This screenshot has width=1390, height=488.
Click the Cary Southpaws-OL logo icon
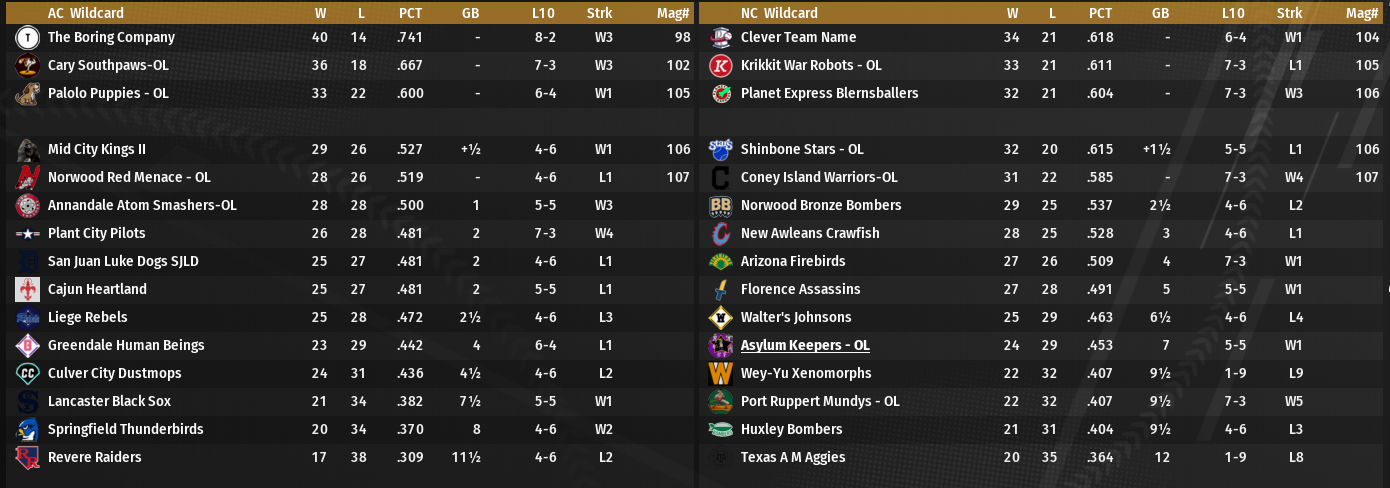(28, 66)
